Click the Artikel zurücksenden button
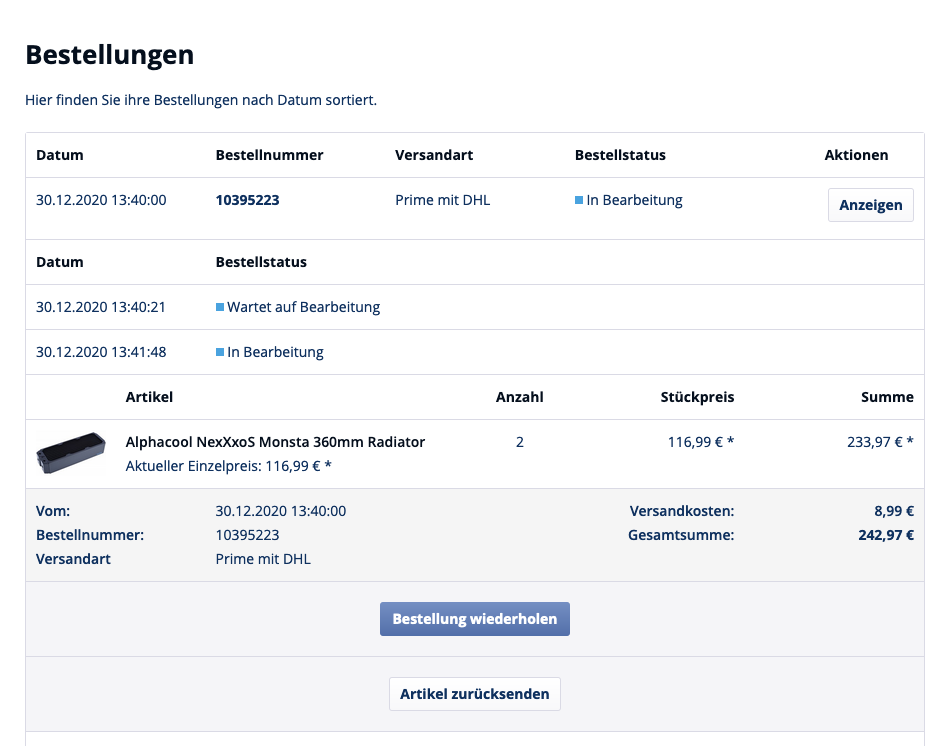Screen dimensions: 947x746 (x=475, y=694)
